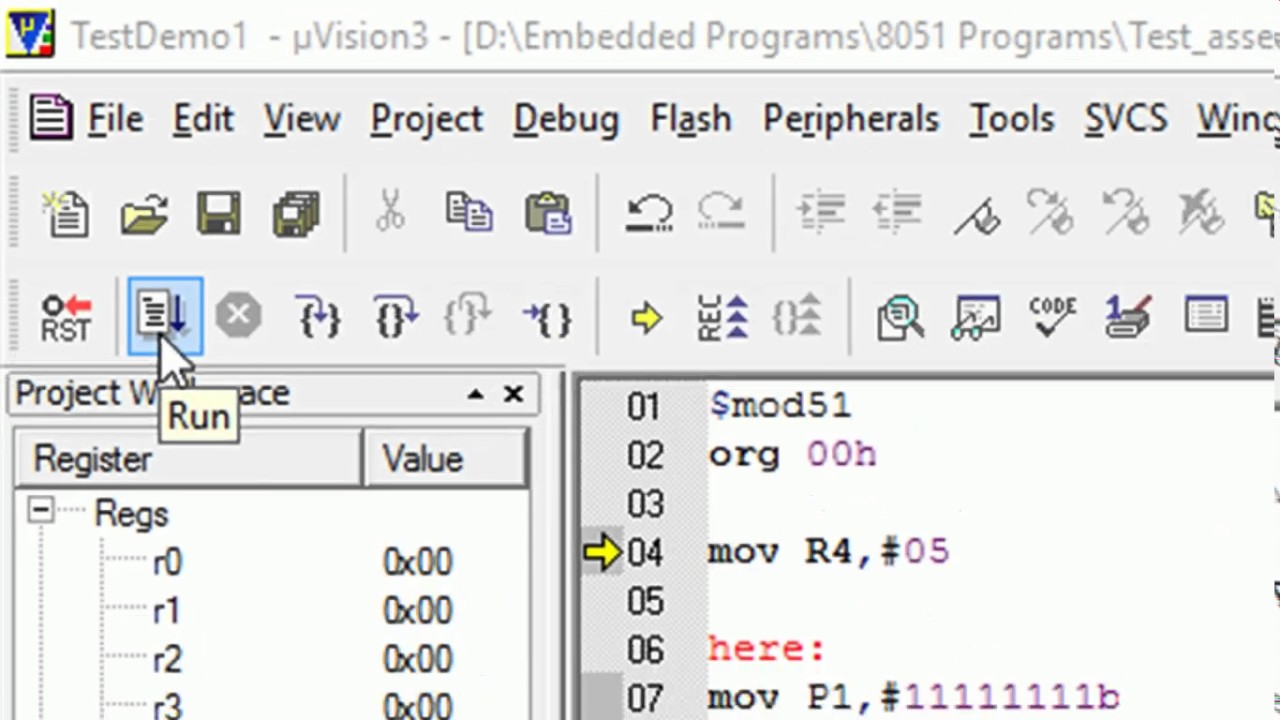The image size is (1280, 720).
Task: Click the r0 value 0x00
Action: [417, 562]
